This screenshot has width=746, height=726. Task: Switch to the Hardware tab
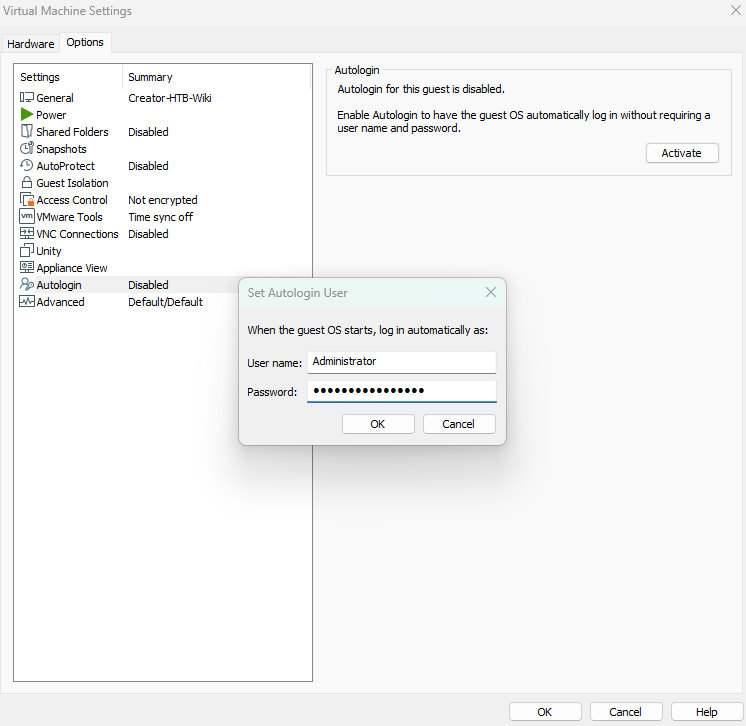coord(31,44)
